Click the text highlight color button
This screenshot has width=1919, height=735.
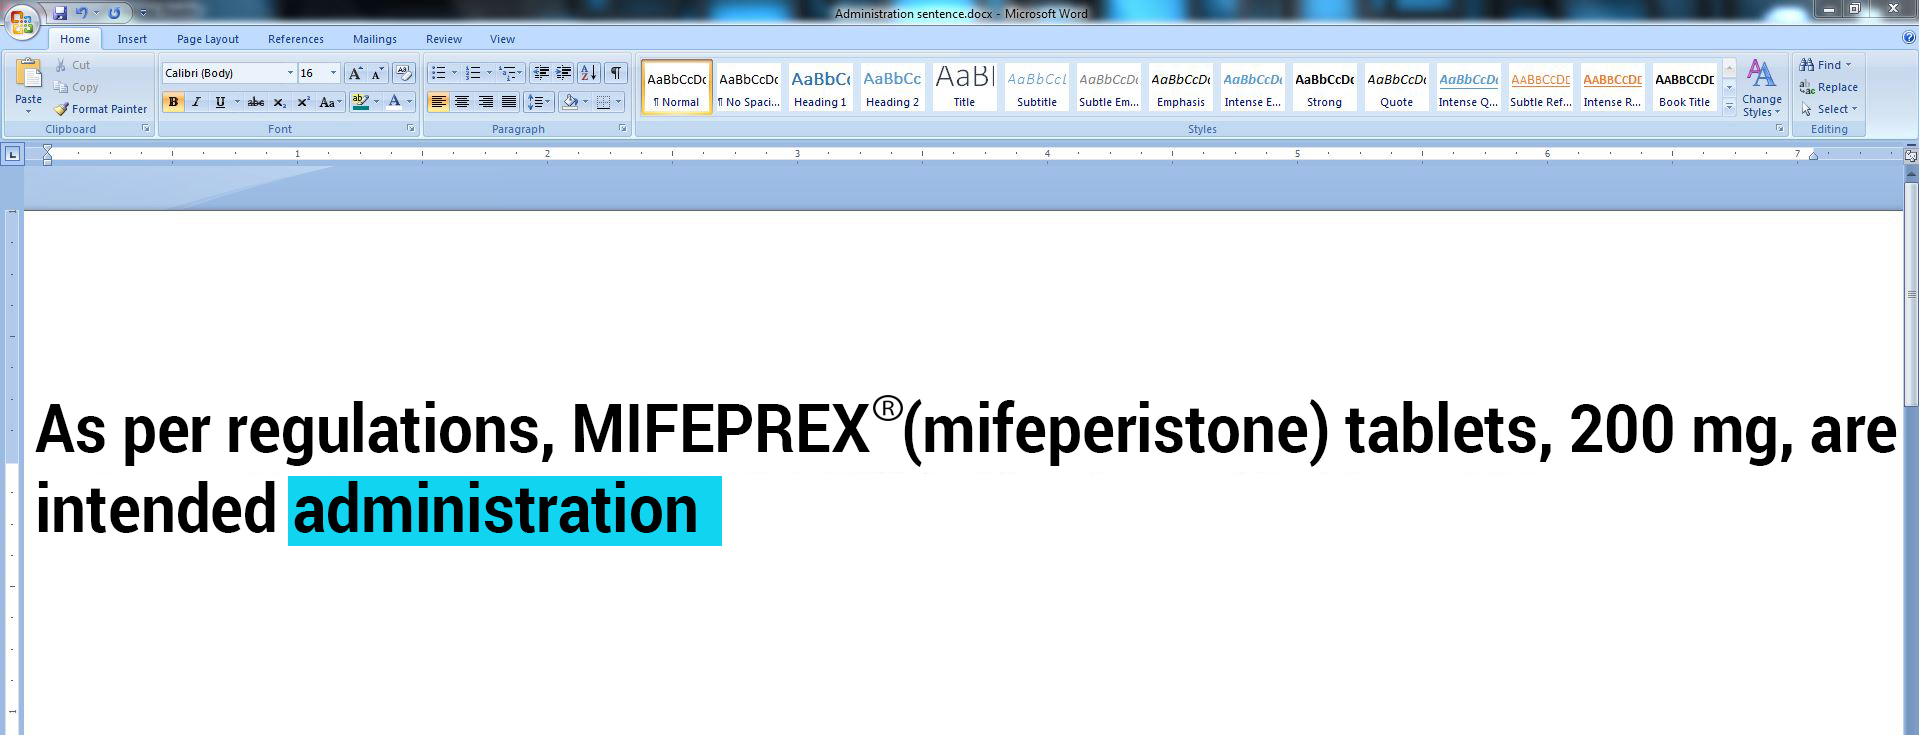tap(361, 102)
